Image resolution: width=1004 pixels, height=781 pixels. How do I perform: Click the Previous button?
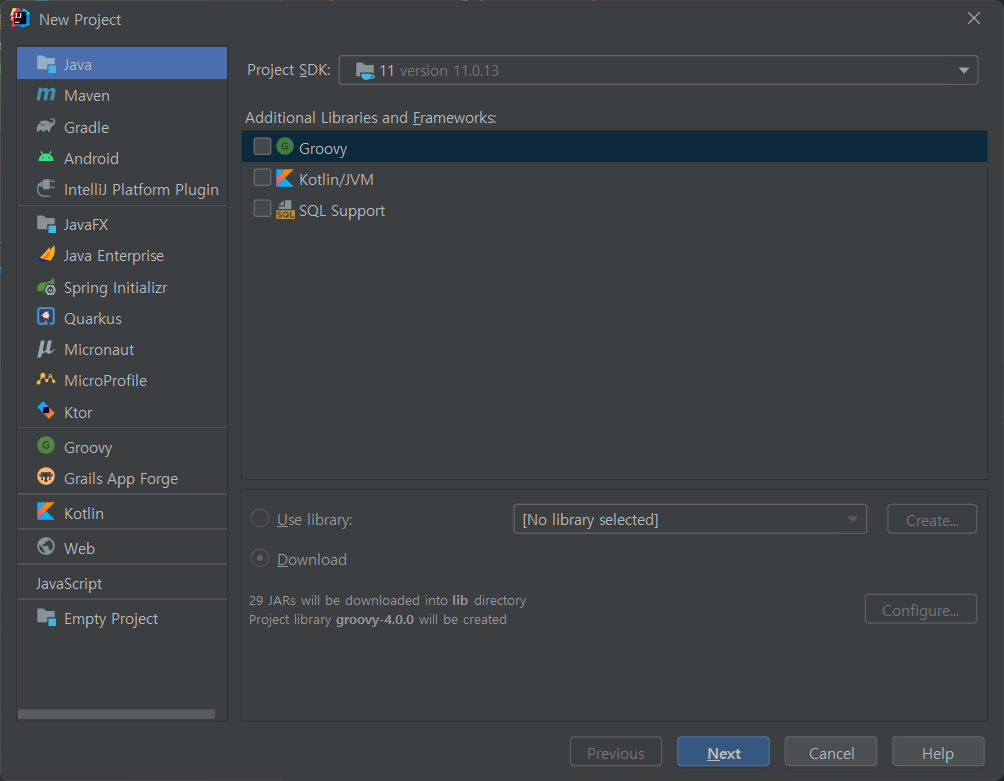click(616, 752)
